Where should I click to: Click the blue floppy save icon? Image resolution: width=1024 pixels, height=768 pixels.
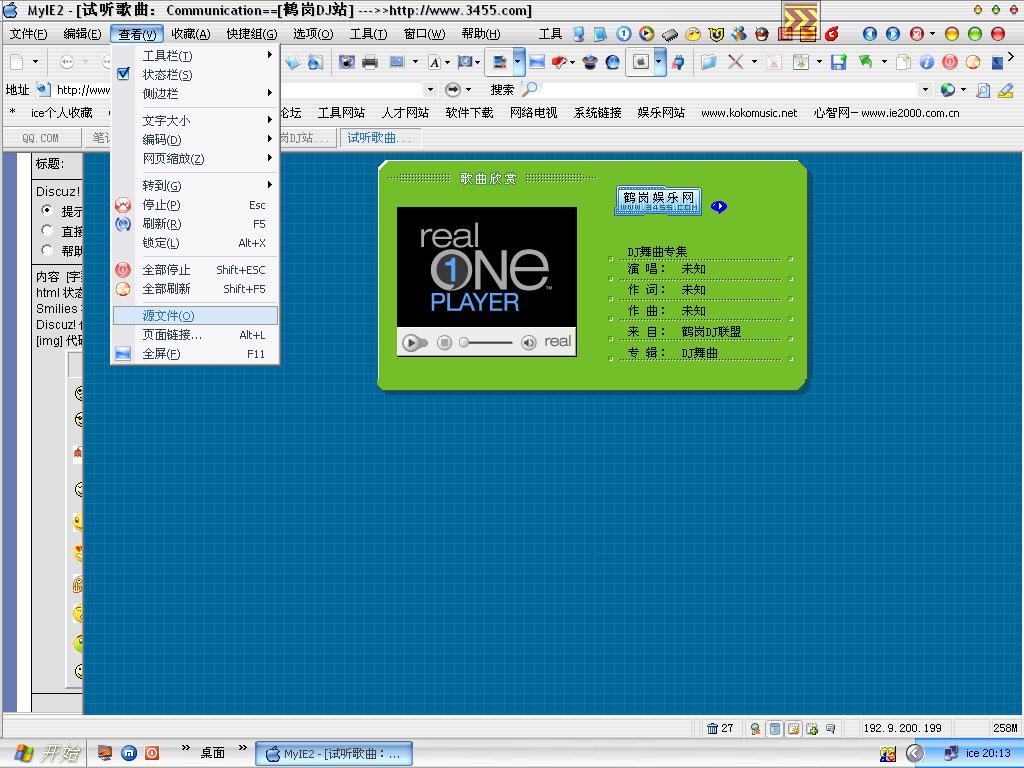(839, 62)
